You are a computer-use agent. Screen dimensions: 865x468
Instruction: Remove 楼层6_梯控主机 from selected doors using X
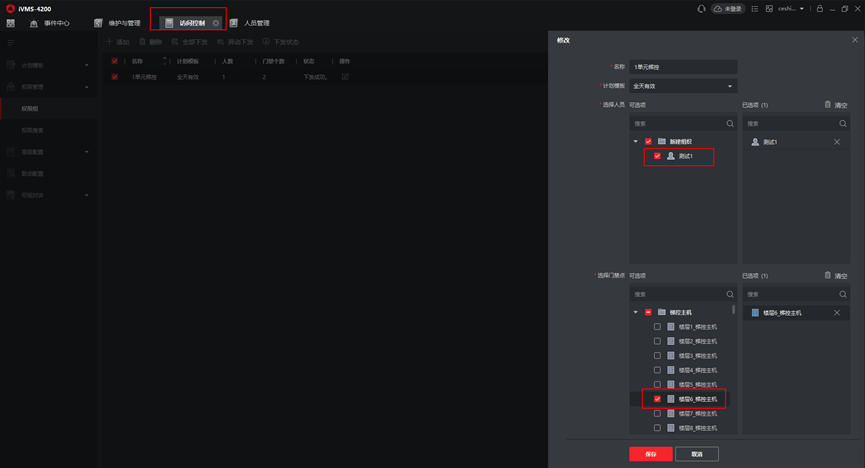point(837,313)
